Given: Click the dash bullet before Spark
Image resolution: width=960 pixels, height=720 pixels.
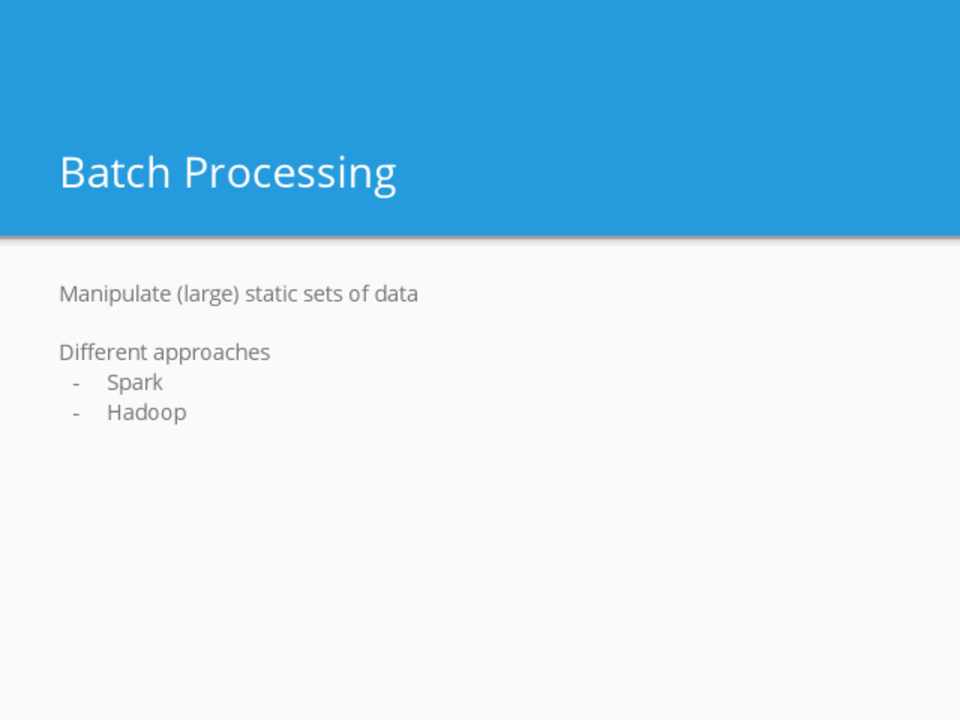Looking at the screenshot, I should (x=76, y=383).
